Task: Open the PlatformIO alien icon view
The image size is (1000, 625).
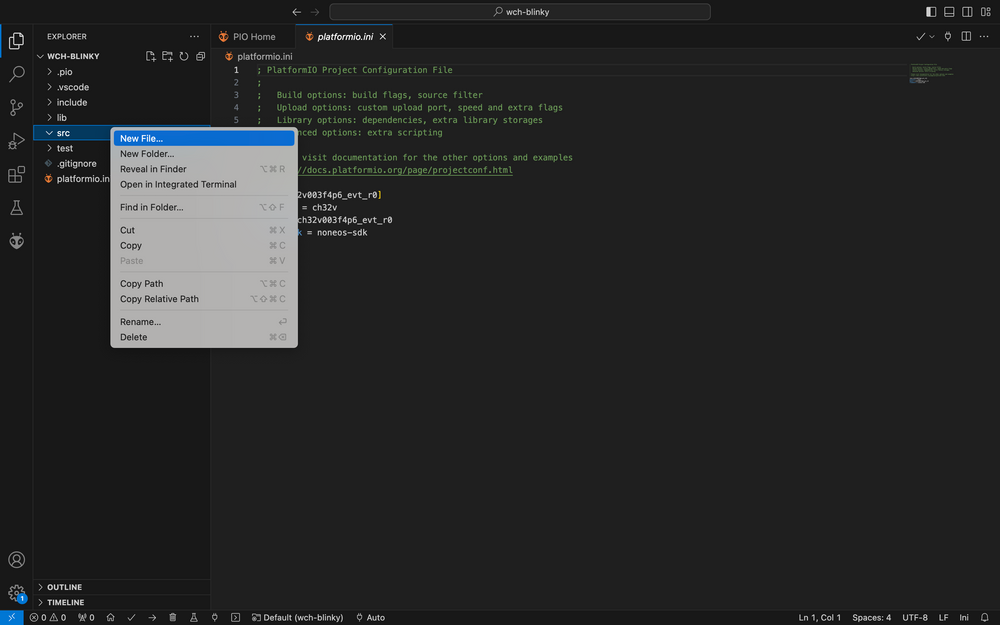Action: (16, 241)
